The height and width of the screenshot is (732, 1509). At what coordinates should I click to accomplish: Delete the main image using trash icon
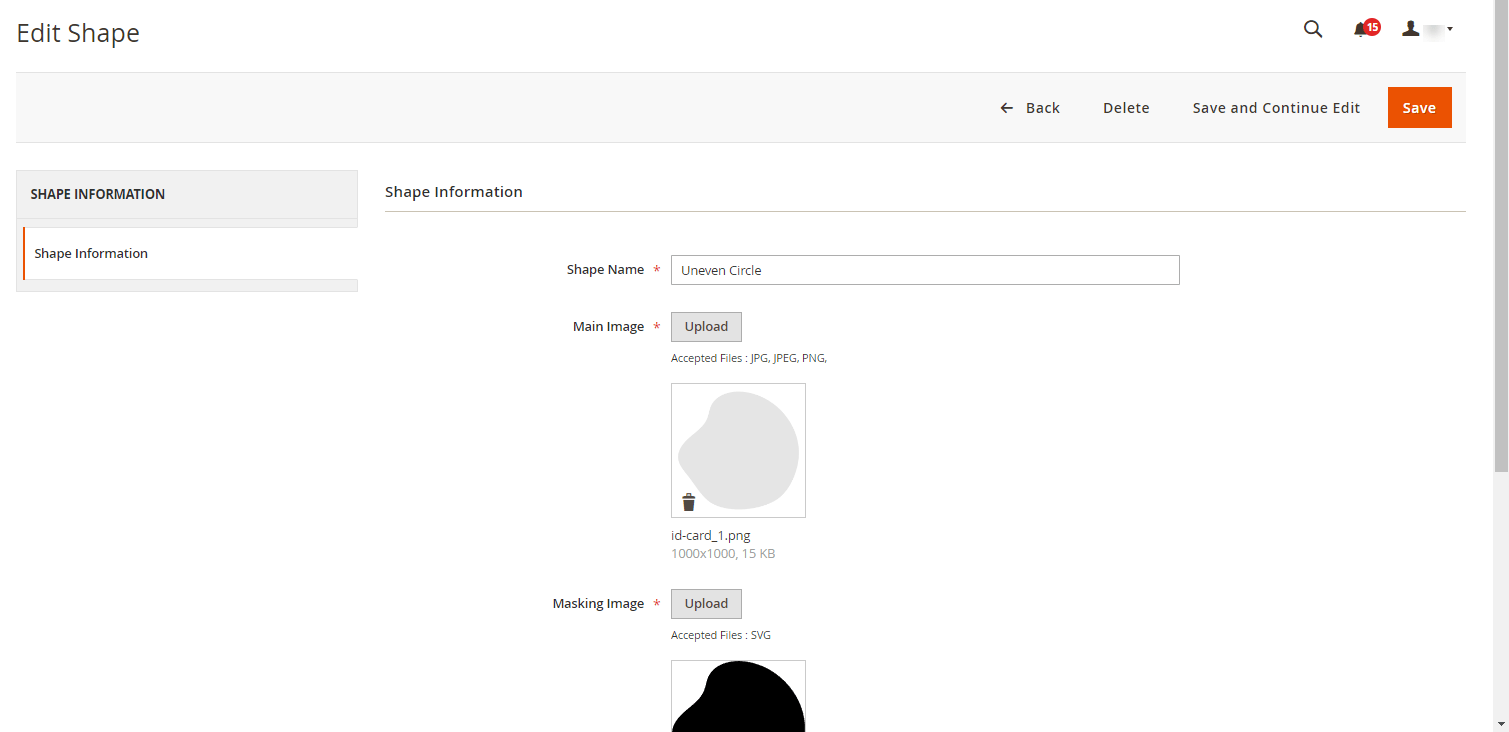[688, 502]
